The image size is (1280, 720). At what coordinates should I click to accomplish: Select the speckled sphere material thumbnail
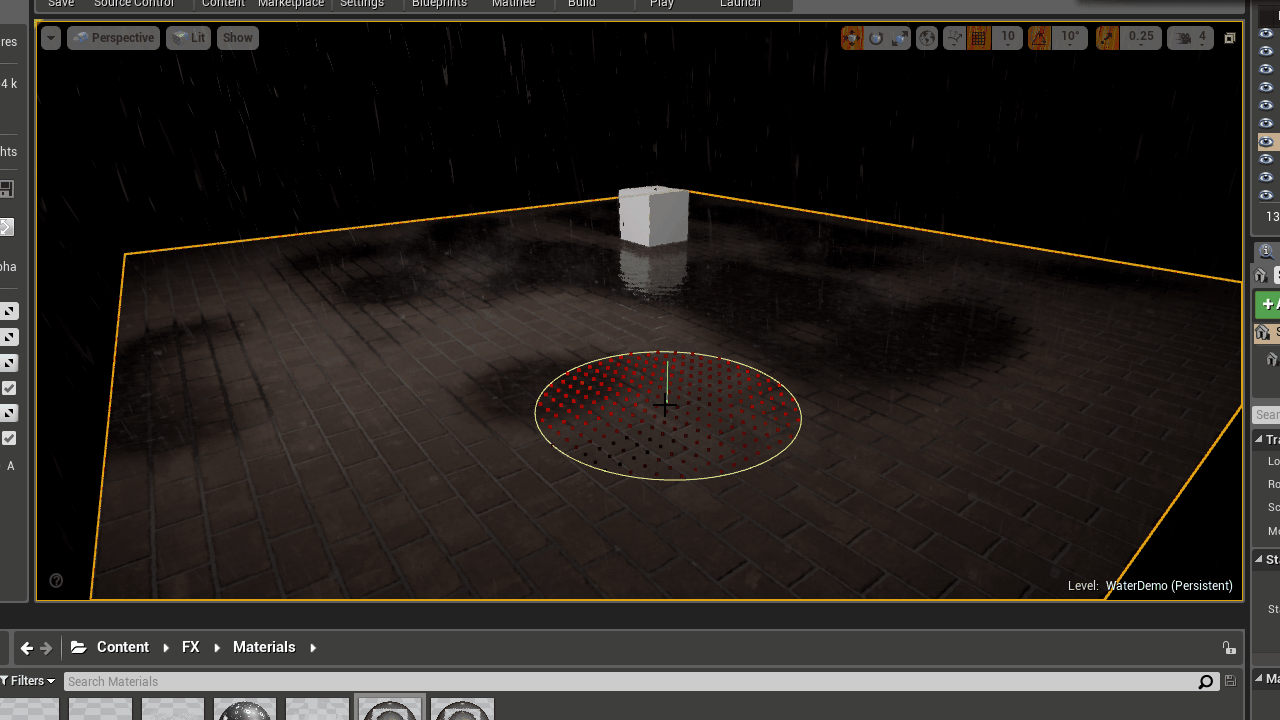pyautogui.click(x=245, y=708)
